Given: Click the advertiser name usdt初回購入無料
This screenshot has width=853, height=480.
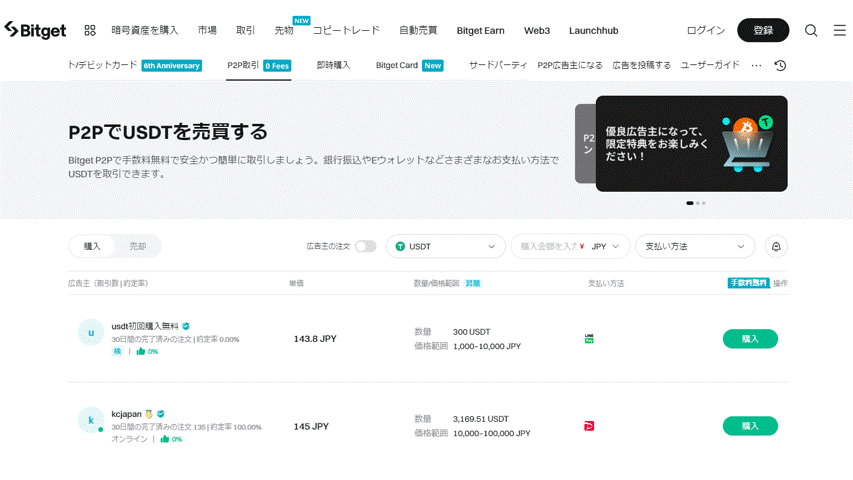Looking at the screenshot, I should (145, 326).
